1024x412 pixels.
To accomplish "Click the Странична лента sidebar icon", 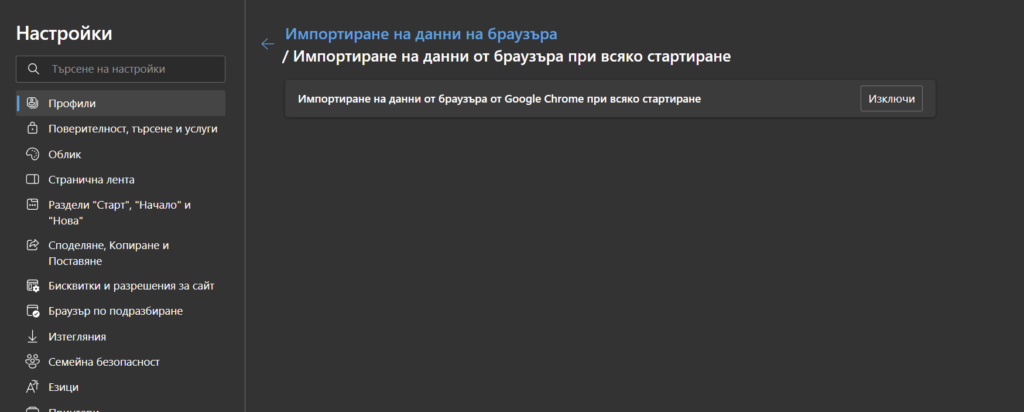I will [x=33, y=180].
